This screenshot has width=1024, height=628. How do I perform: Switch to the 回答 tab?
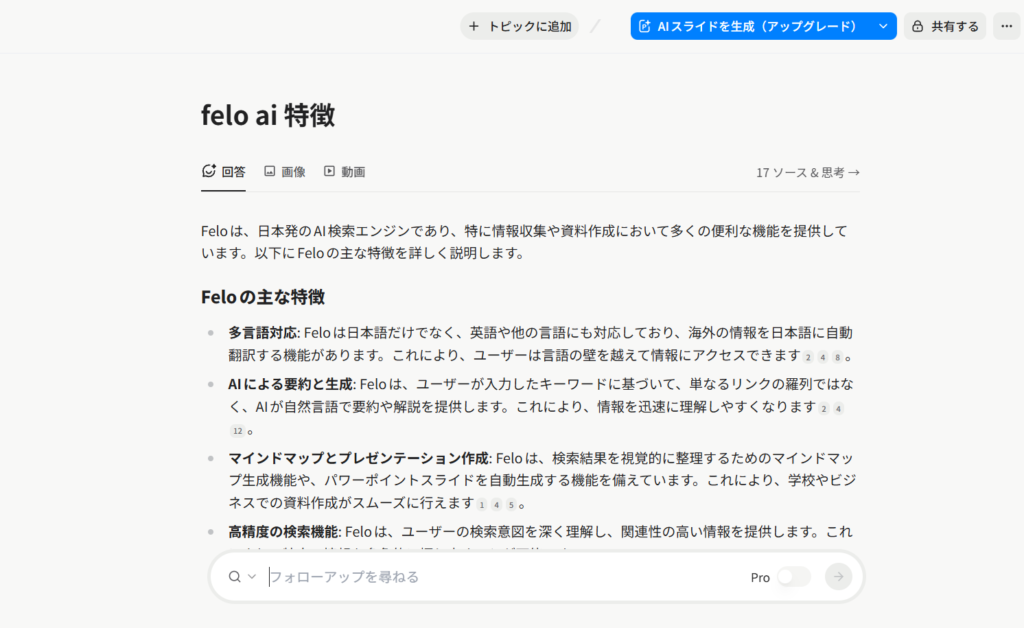tap(223, 172)
